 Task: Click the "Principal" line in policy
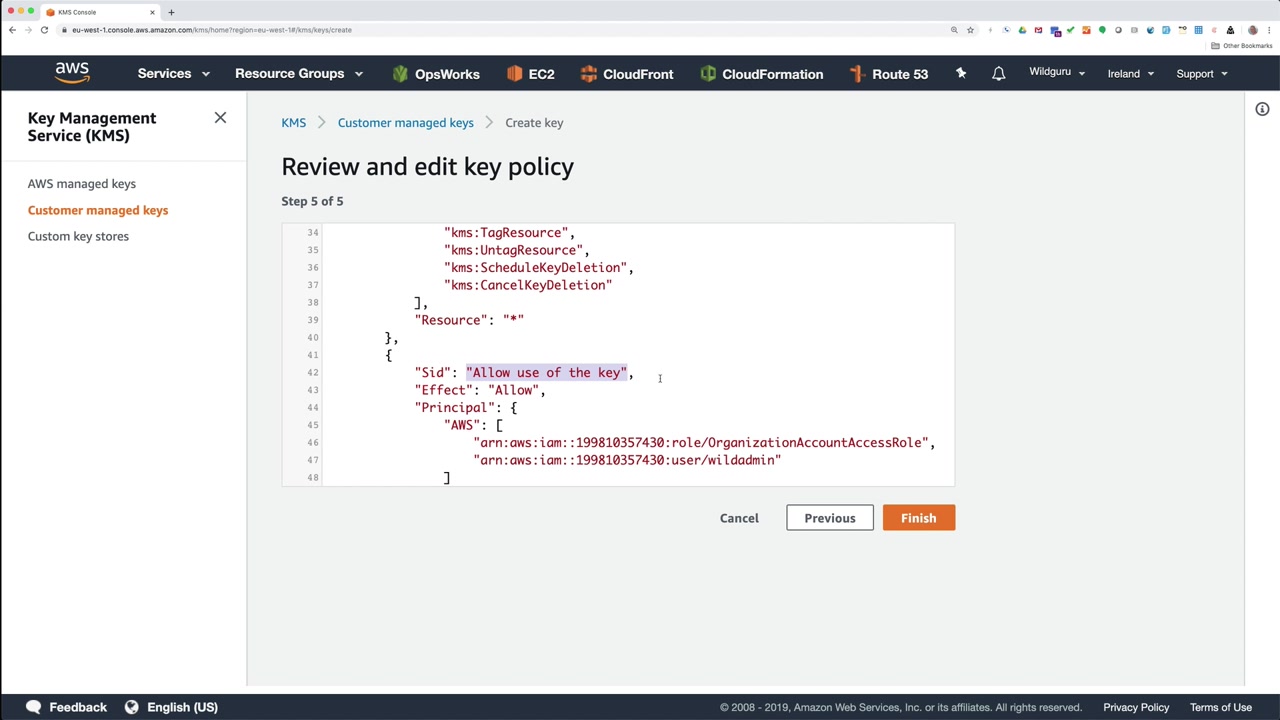pos(466,408)
